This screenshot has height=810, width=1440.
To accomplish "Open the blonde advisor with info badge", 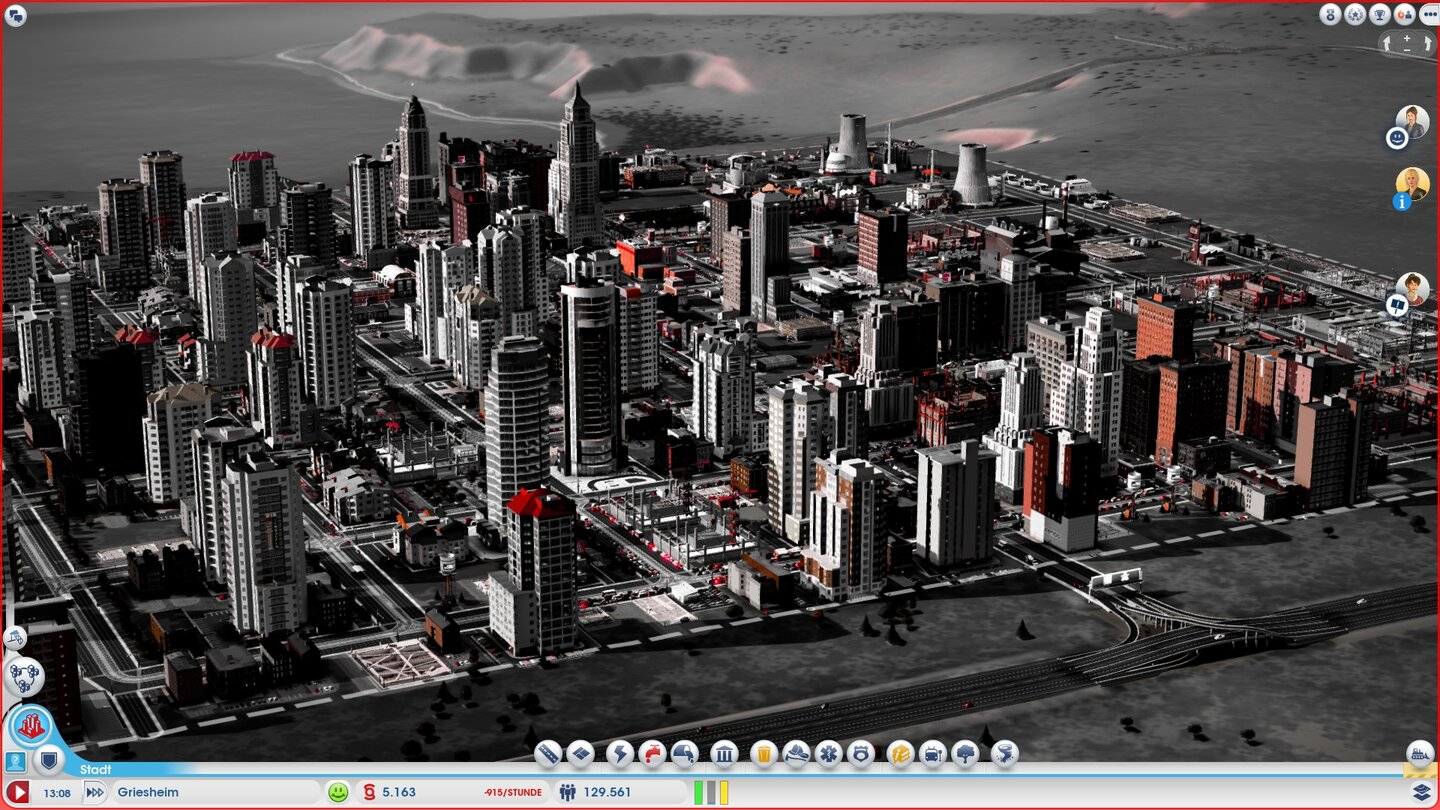I will click(x=1413, y=184).
